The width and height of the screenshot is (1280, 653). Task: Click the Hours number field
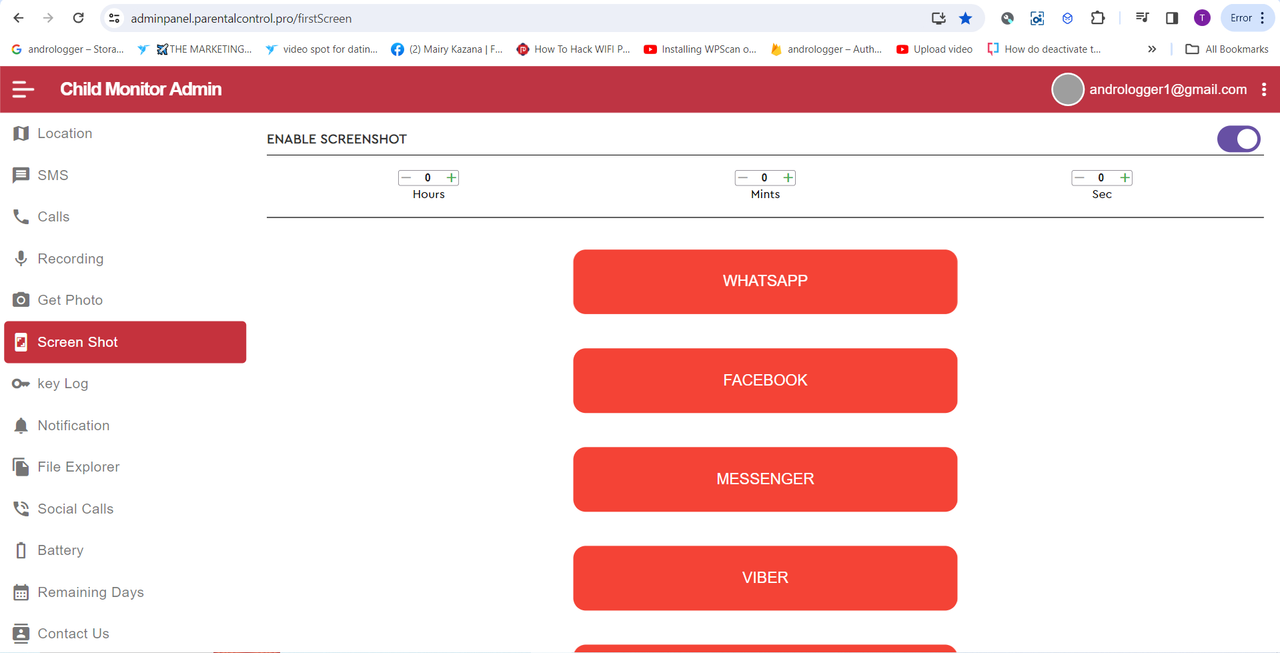click(x=428, y=178)
